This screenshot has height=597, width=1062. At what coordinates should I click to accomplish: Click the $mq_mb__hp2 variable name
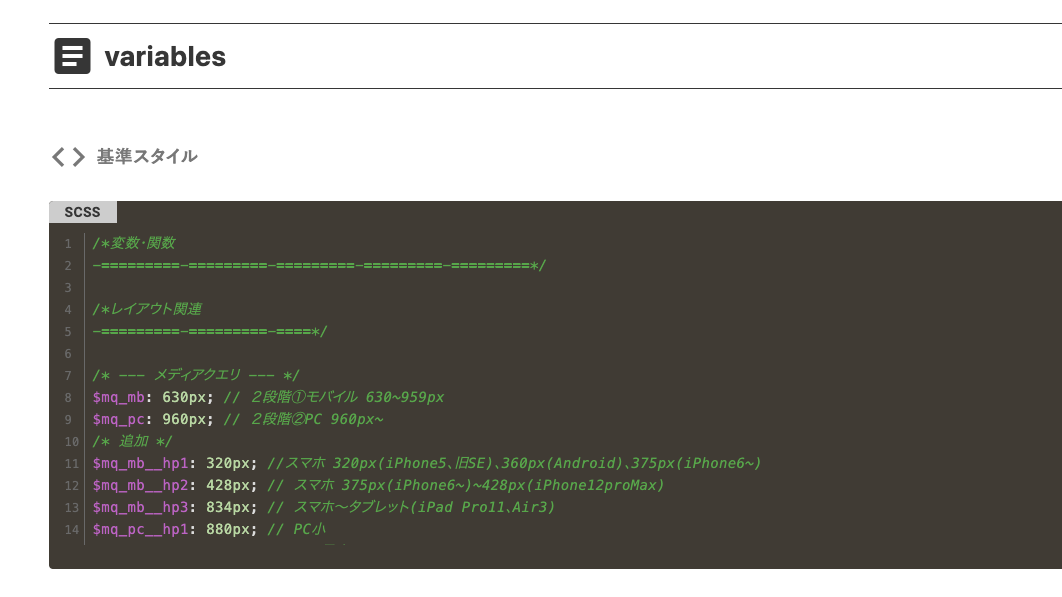coord(140,485)
